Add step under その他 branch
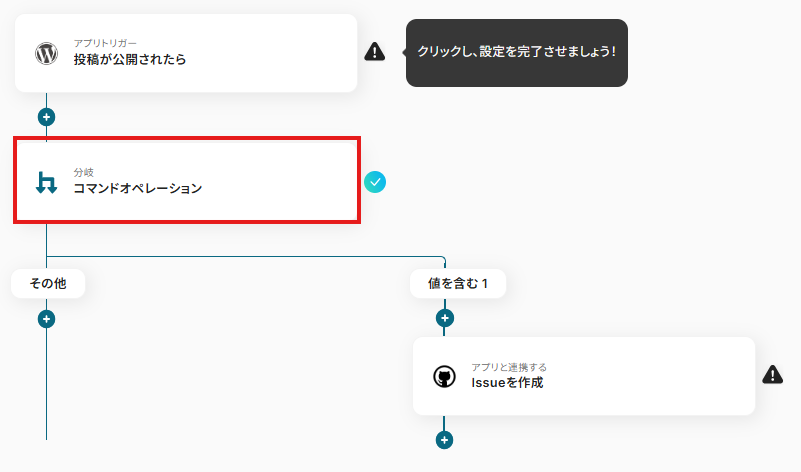This screenshot has height=472, width=801. (x=46, y=319)
